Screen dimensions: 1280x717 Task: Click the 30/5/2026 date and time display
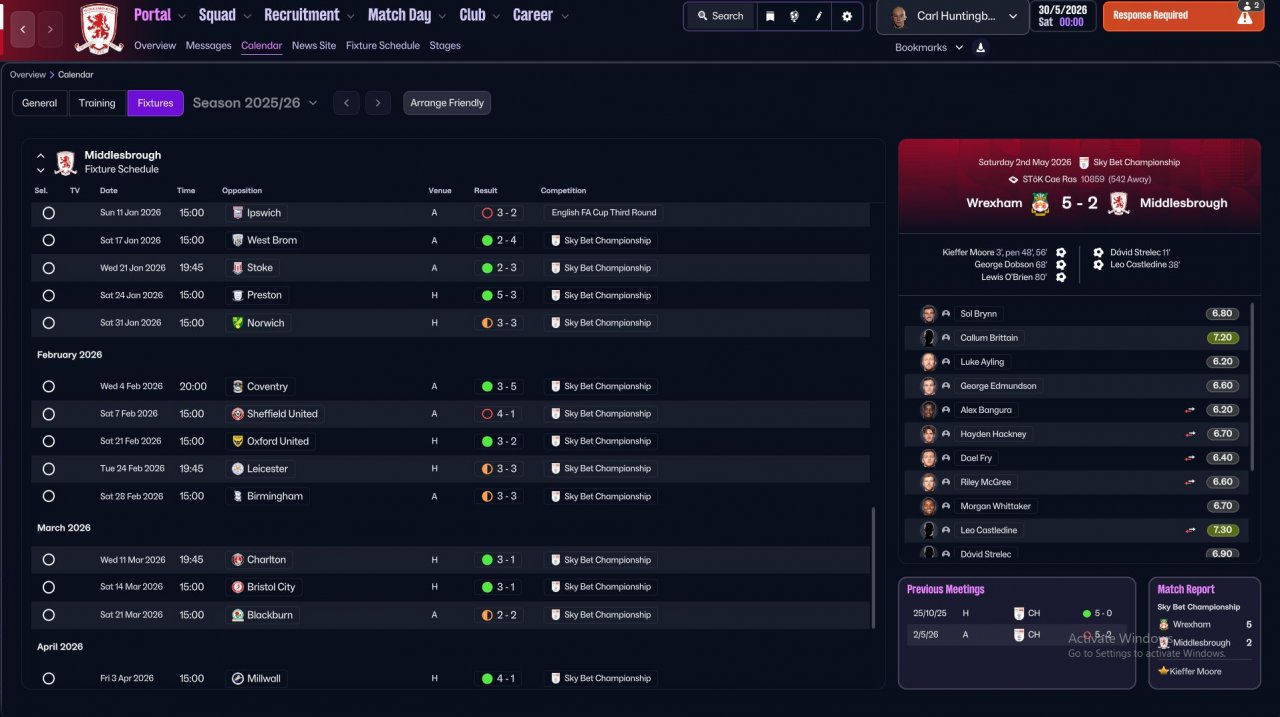tap(1062, 16)
